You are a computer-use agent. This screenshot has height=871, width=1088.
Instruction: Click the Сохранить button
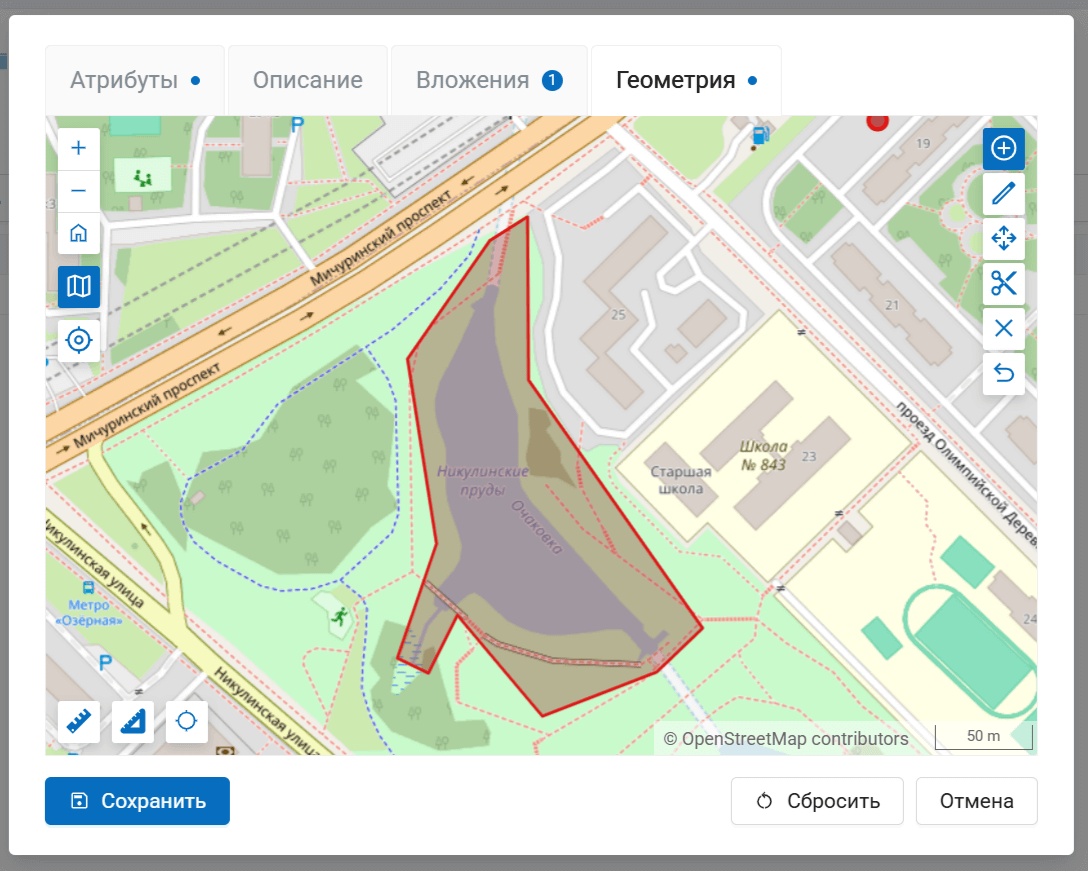pyautogui.click(x=137, y=801)
